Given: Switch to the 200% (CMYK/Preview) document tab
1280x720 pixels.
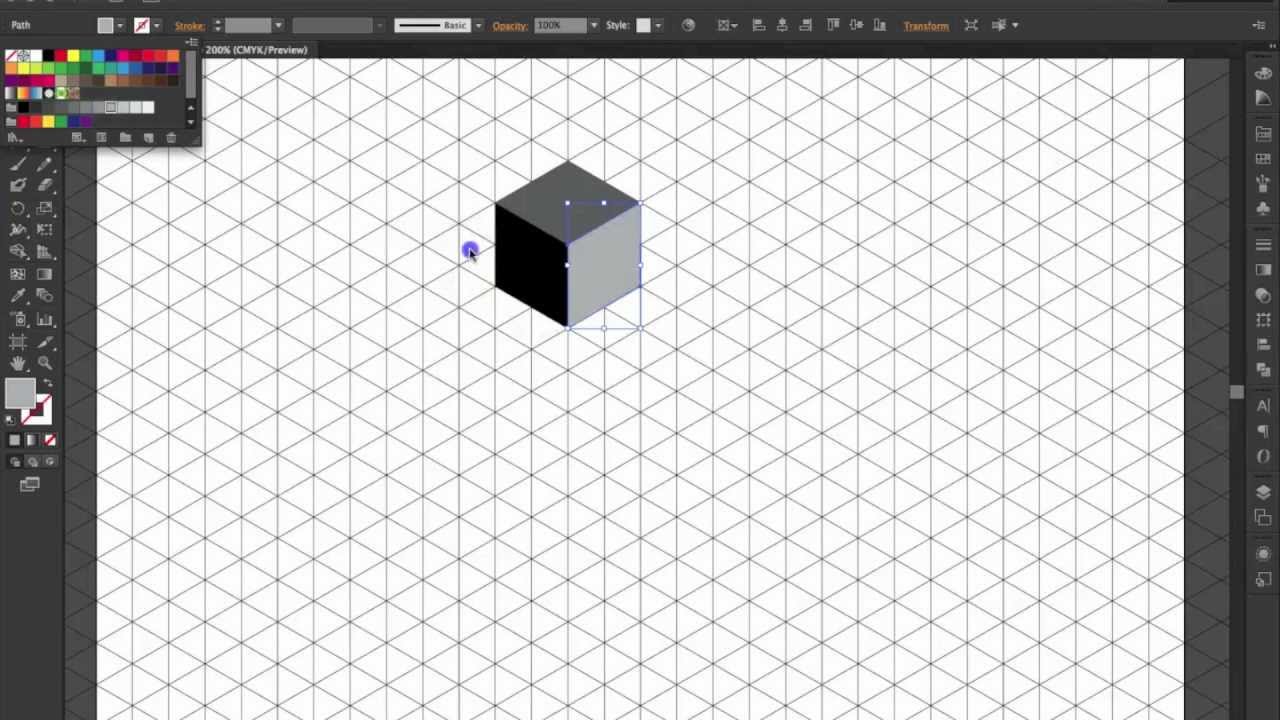Looking at the screenshot, I should [256, 49].
